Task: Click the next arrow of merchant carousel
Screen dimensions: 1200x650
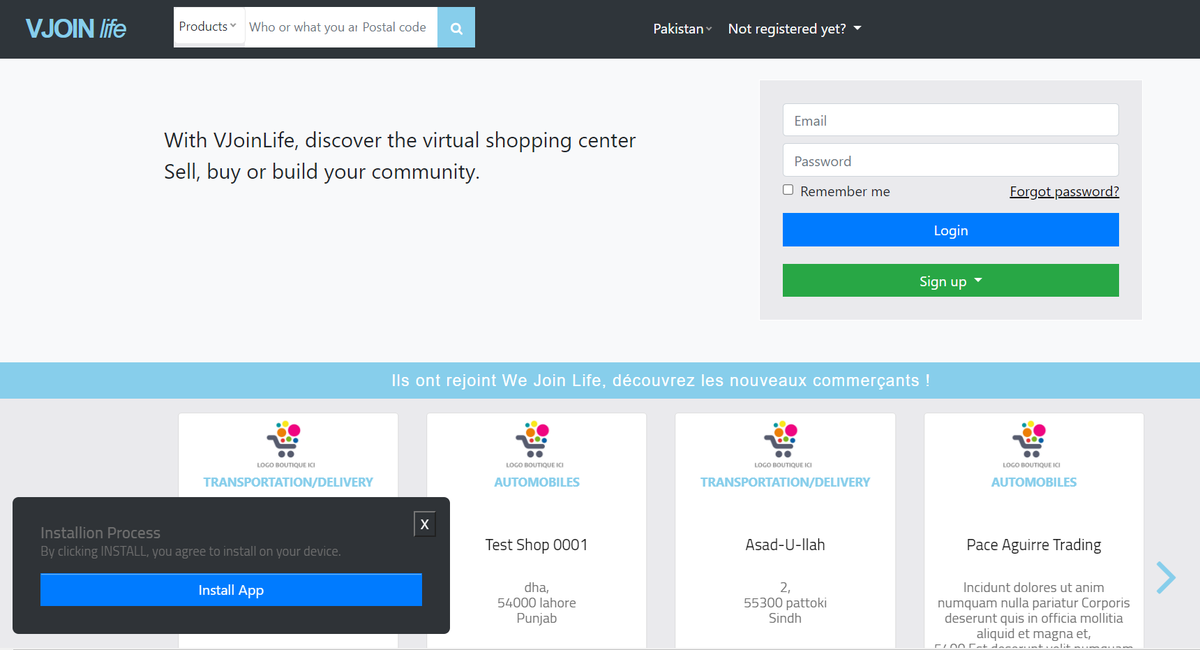Action: click(x=1166, y=577)
